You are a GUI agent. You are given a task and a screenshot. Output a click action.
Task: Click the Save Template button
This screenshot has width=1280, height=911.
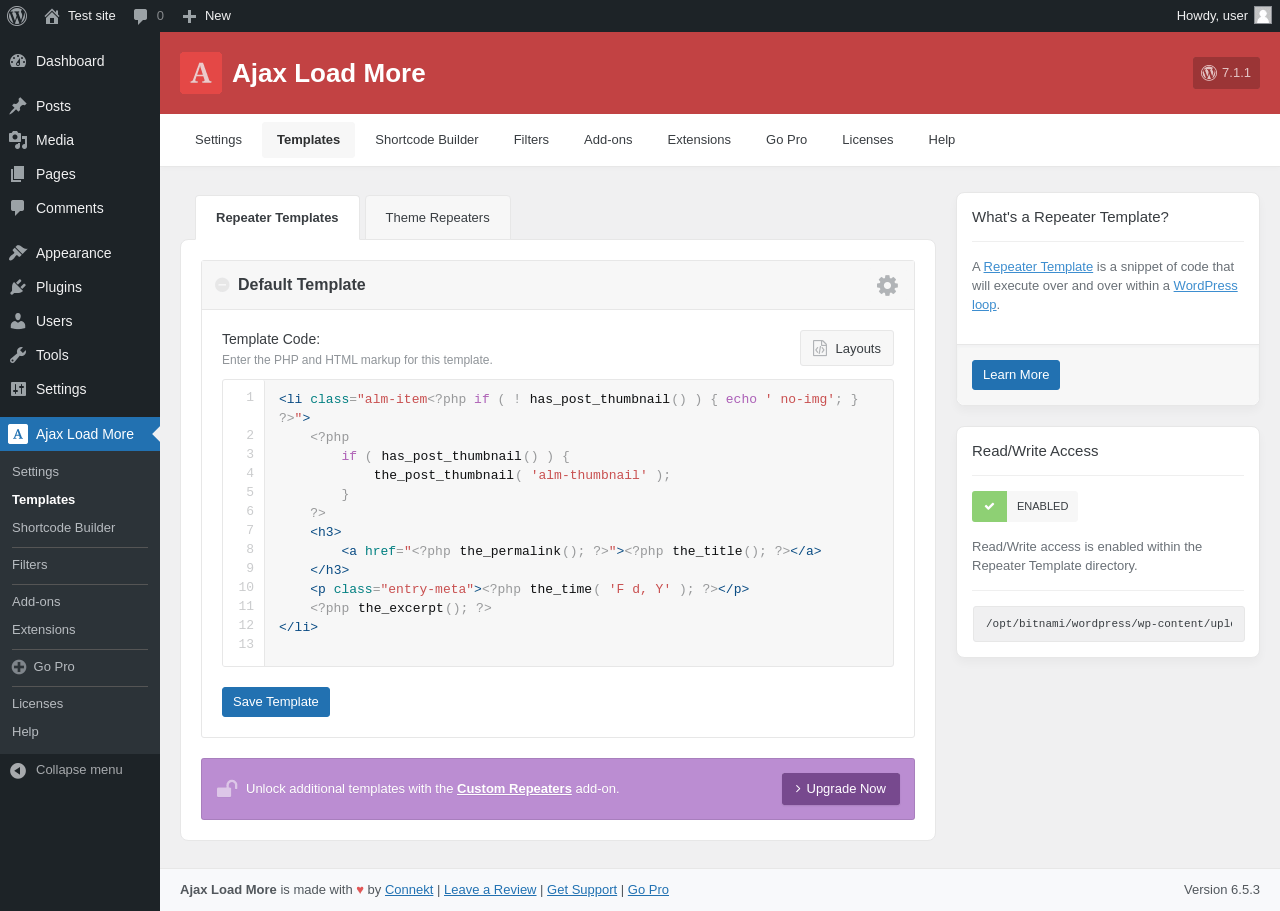(276, 702)
